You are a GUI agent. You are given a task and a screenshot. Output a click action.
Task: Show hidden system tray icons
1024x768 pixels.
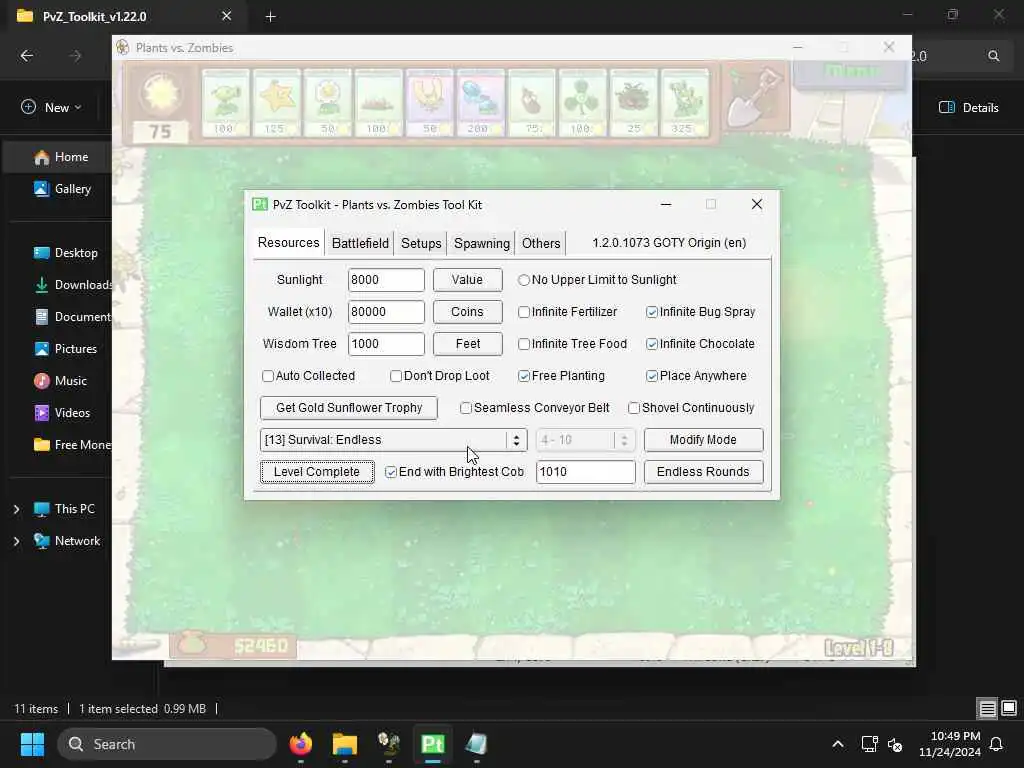[838, 744]
